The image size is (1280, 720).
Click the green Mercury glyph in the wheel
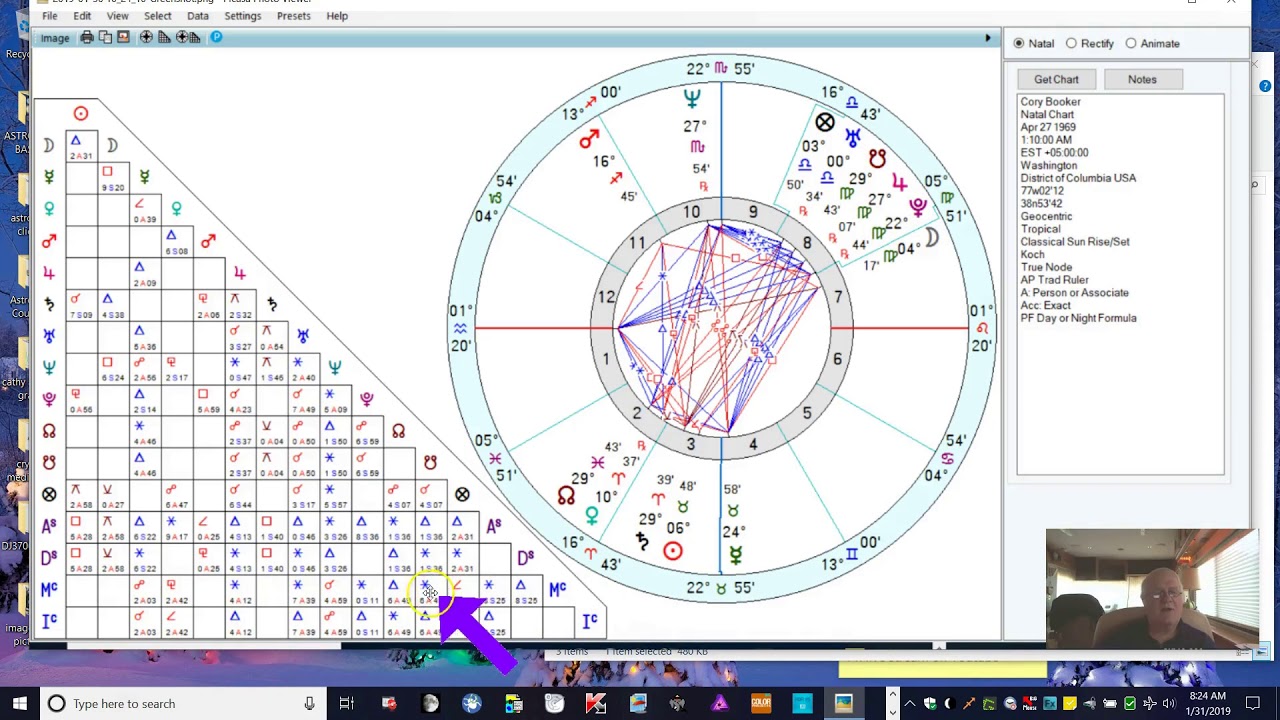pos(735,555)
